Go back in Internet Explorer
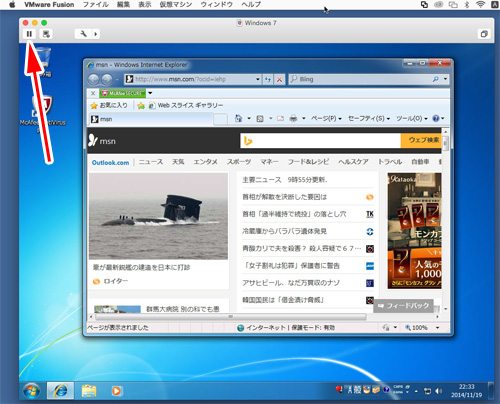Screen dimensions: 500x404 pyautogui.click(x=94, y=79)
